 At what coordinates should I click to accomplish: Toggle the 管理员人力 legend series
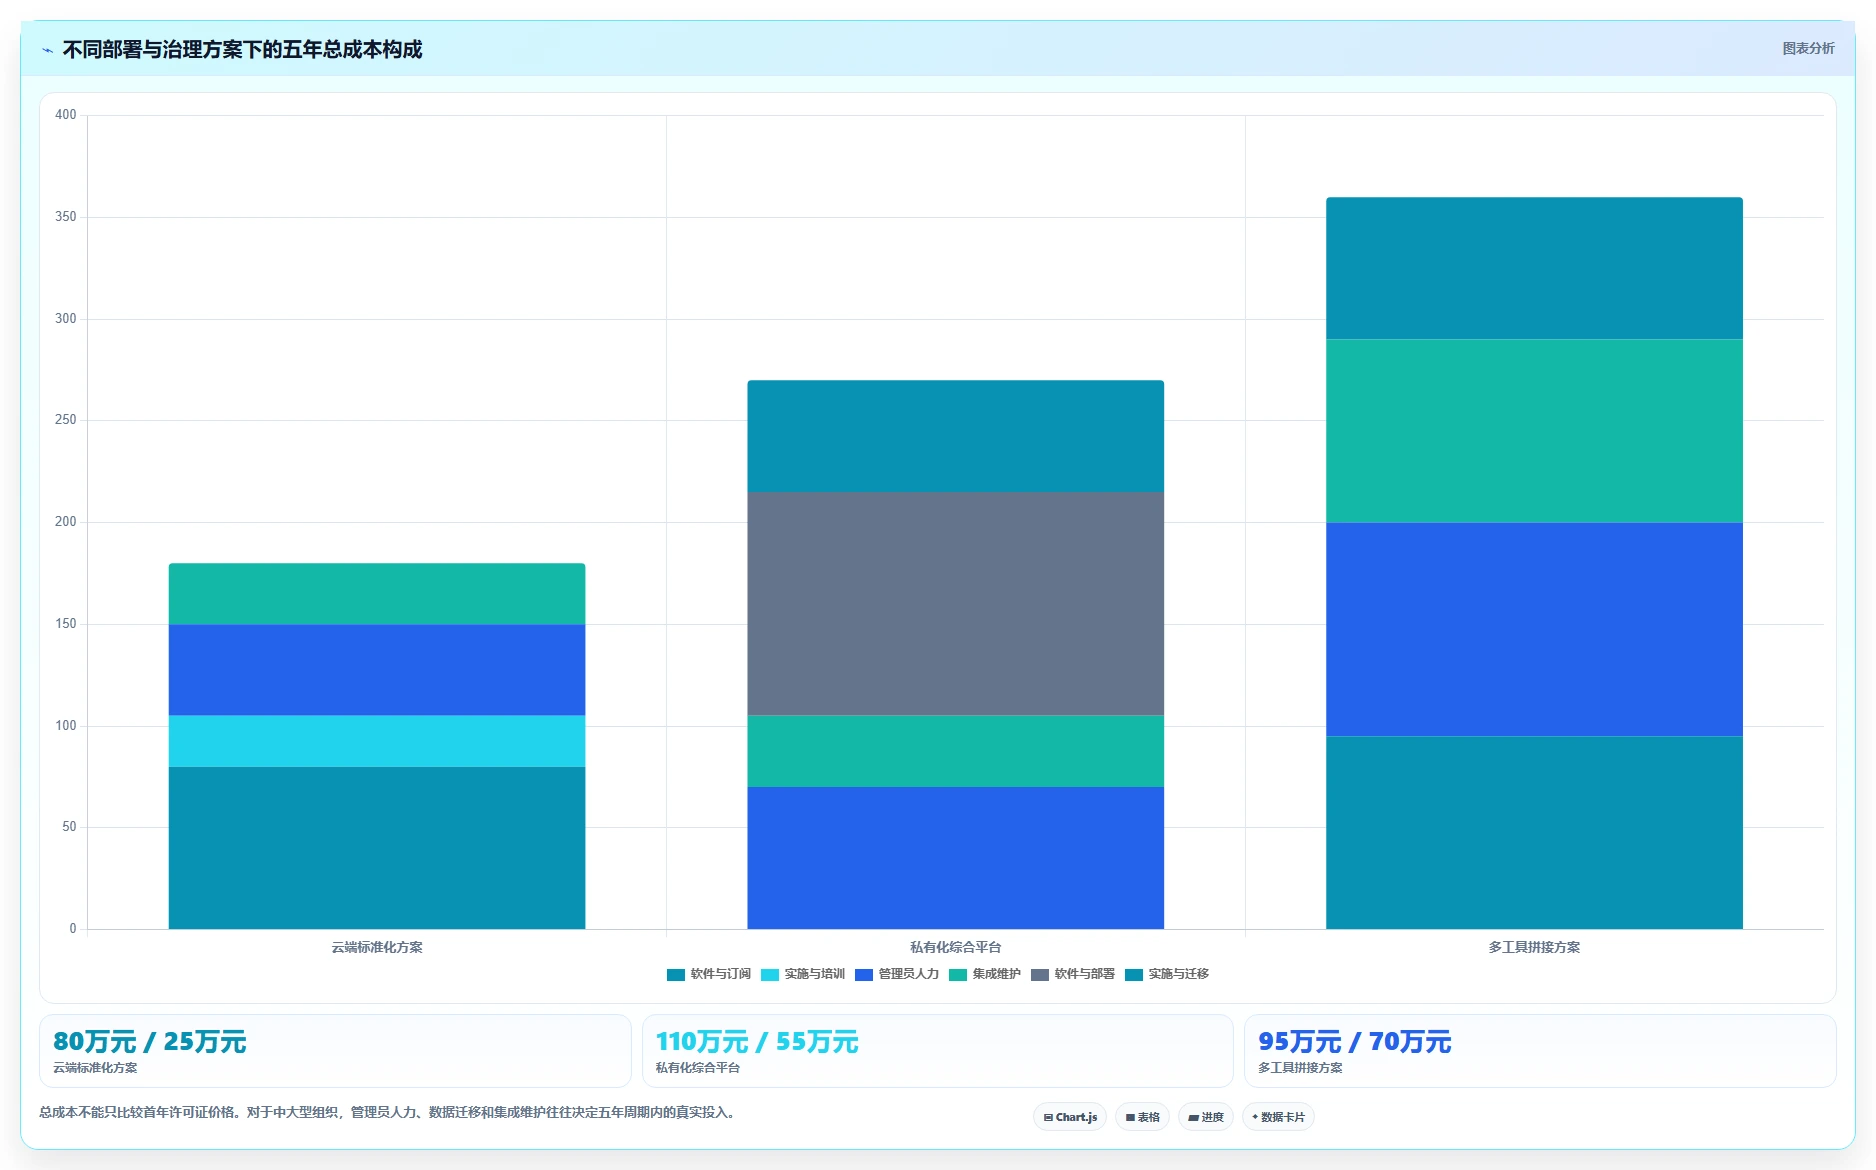[x=896, y=974]
